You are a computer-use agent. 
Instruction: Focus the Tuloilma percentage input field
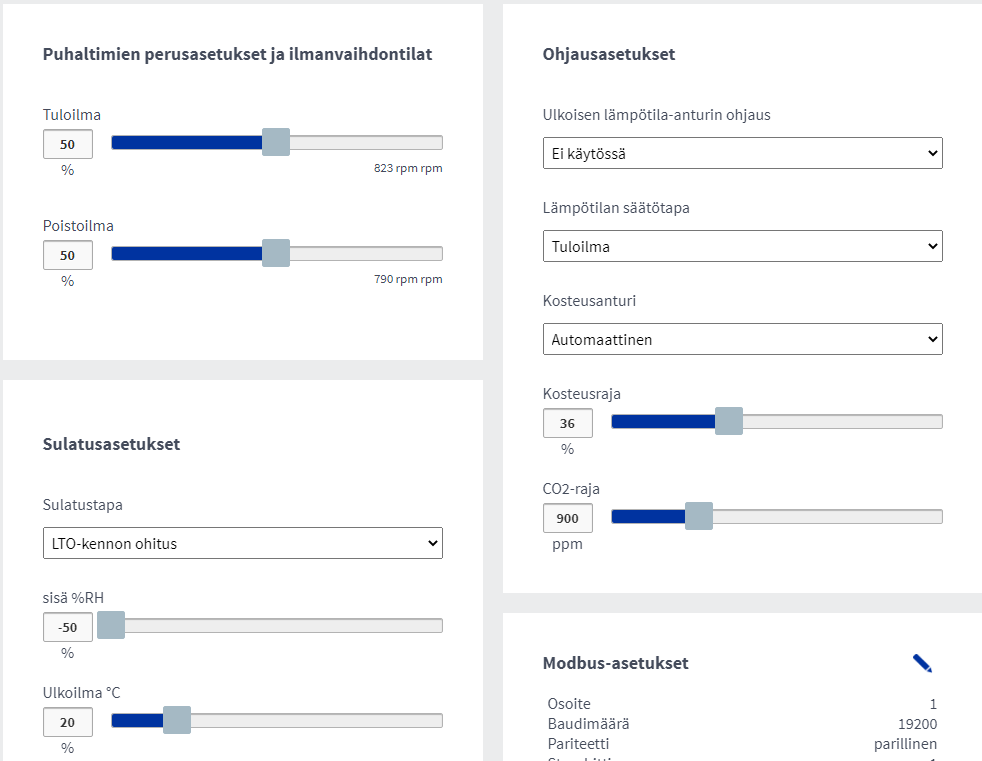[68, 144]
